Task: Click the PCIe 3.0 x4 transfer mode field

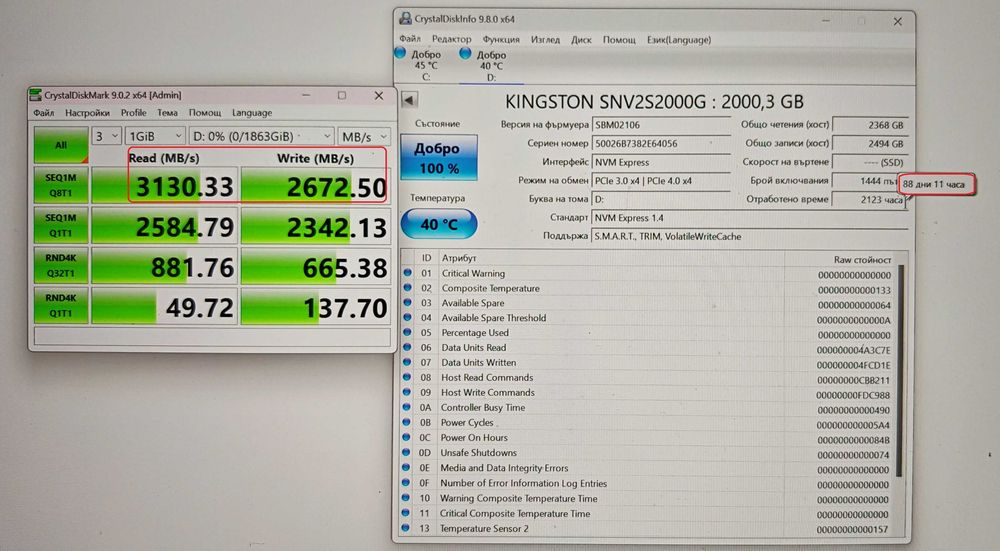Action: 661,180
